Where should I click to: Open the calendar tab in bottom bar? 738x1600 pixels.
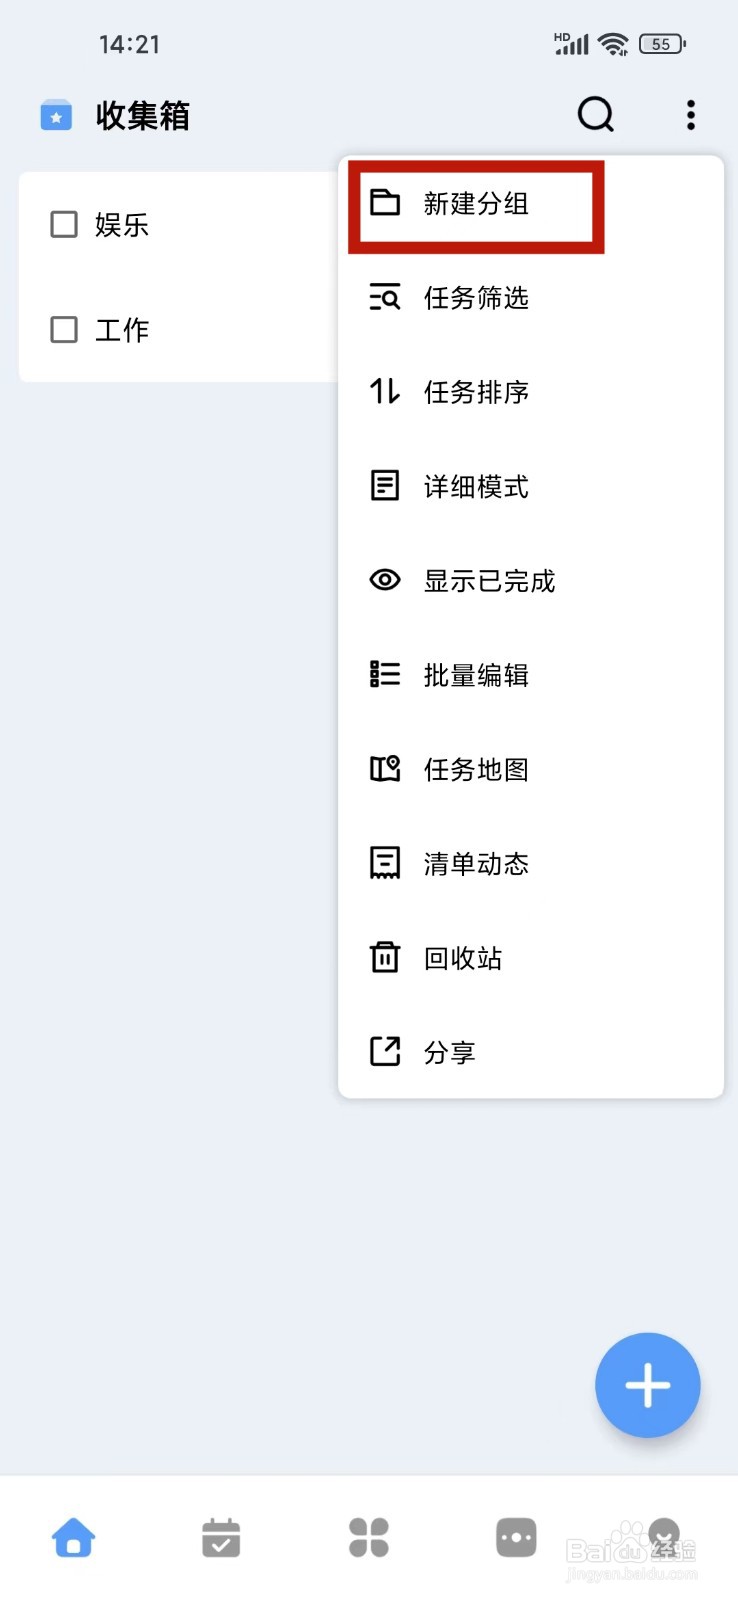221,1537
